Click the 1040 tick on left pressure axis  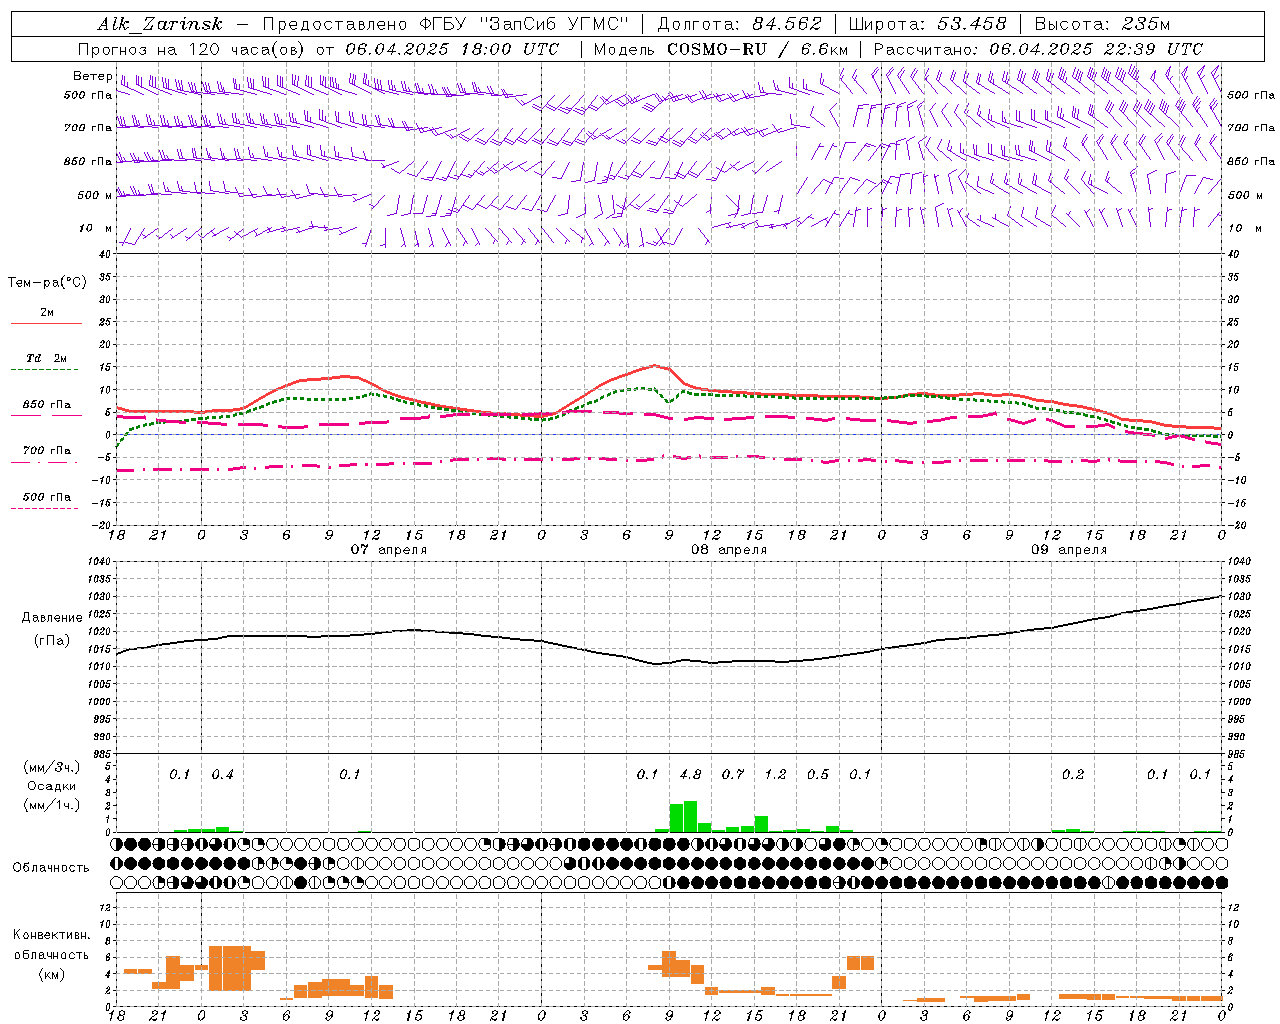tap(100, 562)
